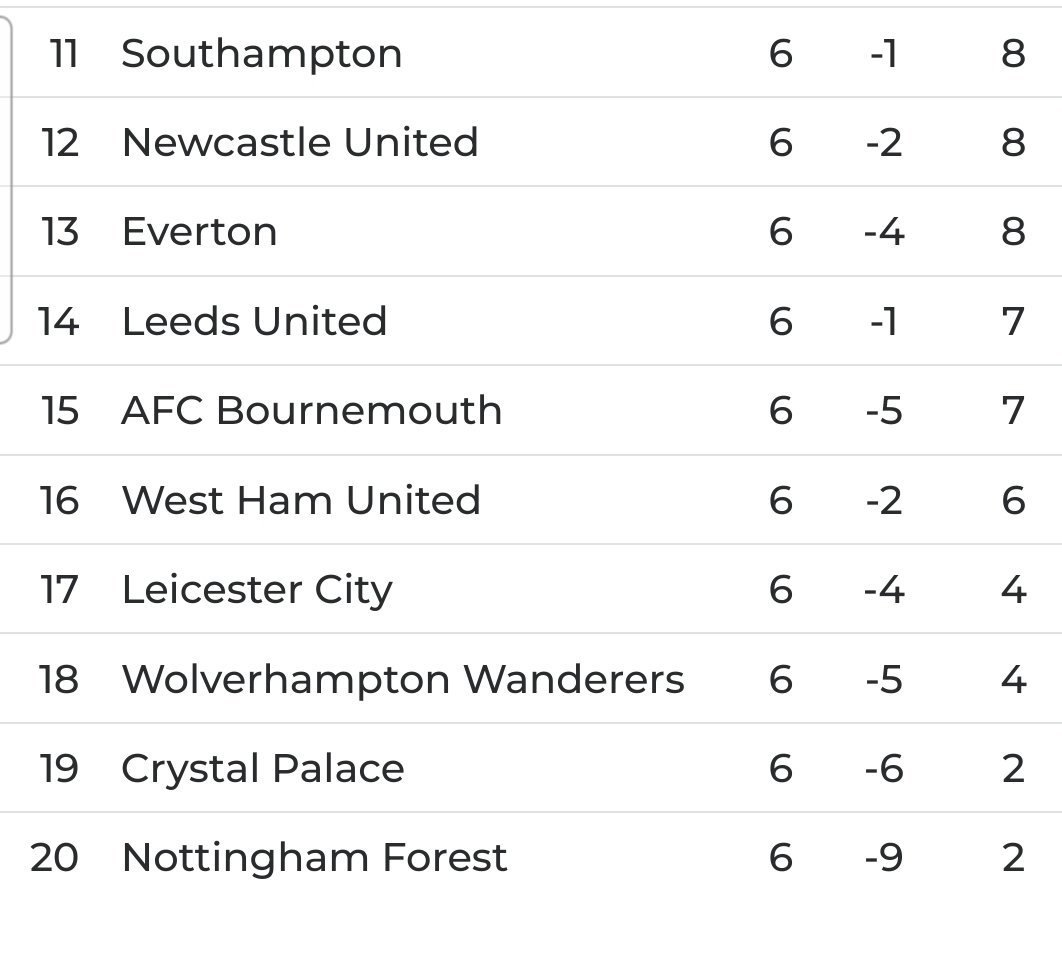The height and width of the screenshot is (973, 1062).
Task: Click Crystal Palace's -6 goal difference
Action: coord(884,769)
